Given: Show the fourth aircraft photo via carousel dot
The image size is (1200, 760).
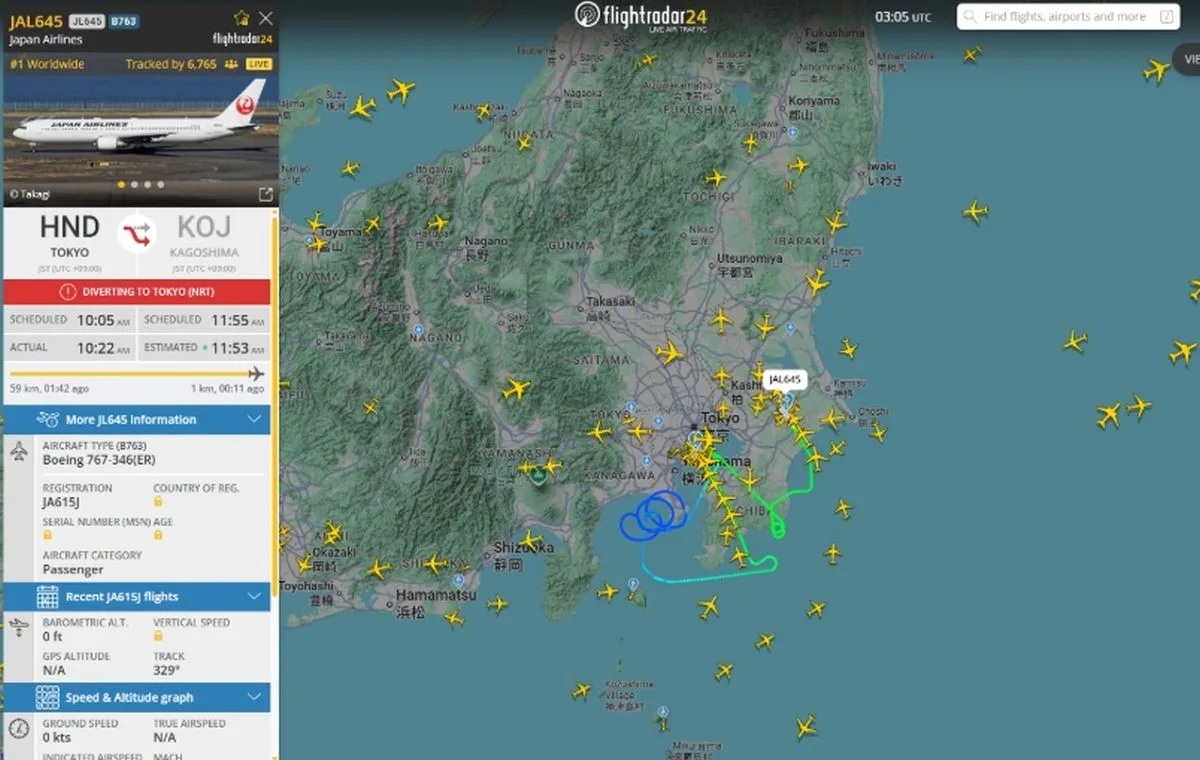Looking at the screenshot, I should pyautogui.click(x=160, y=185).
